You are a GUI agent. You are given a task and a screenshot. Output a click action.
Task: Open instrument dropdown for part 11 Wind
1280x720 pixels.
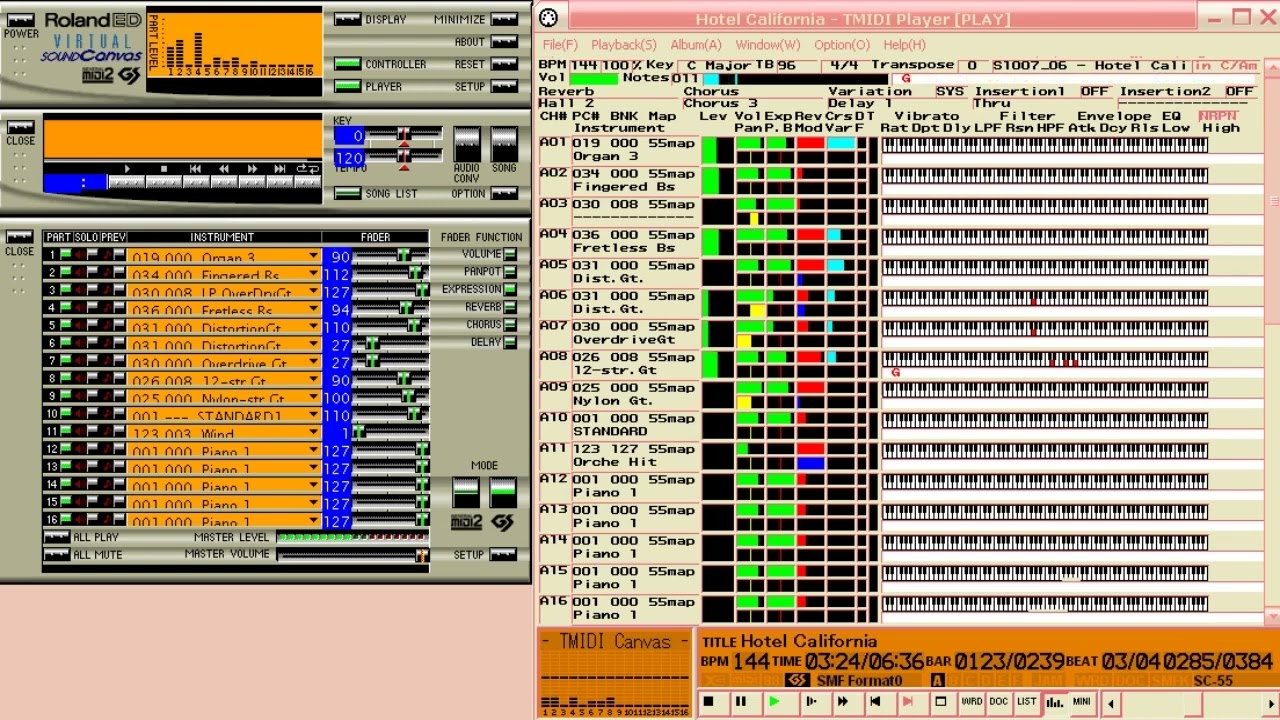coord(313,433)
